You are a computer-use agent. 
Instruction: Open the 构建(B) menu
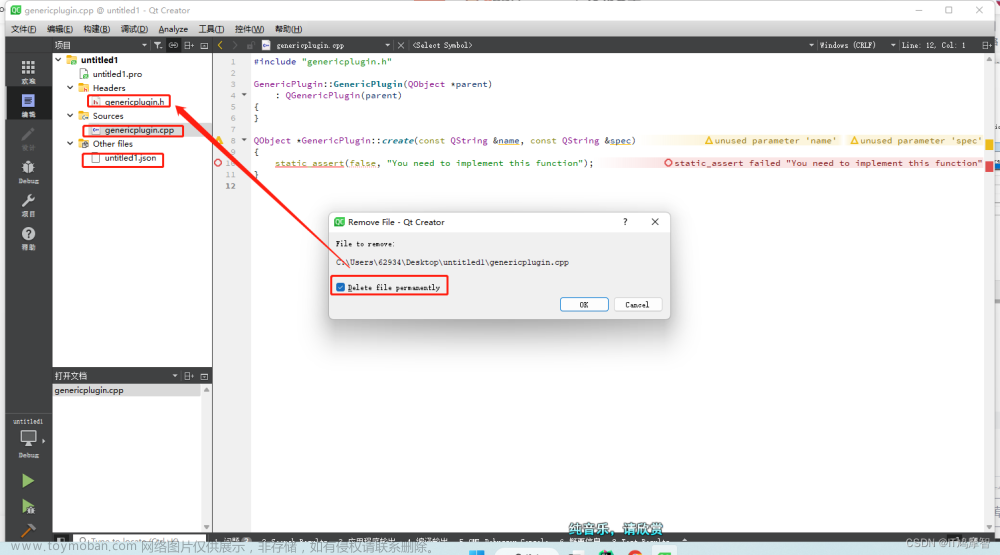tap(97, 29)
